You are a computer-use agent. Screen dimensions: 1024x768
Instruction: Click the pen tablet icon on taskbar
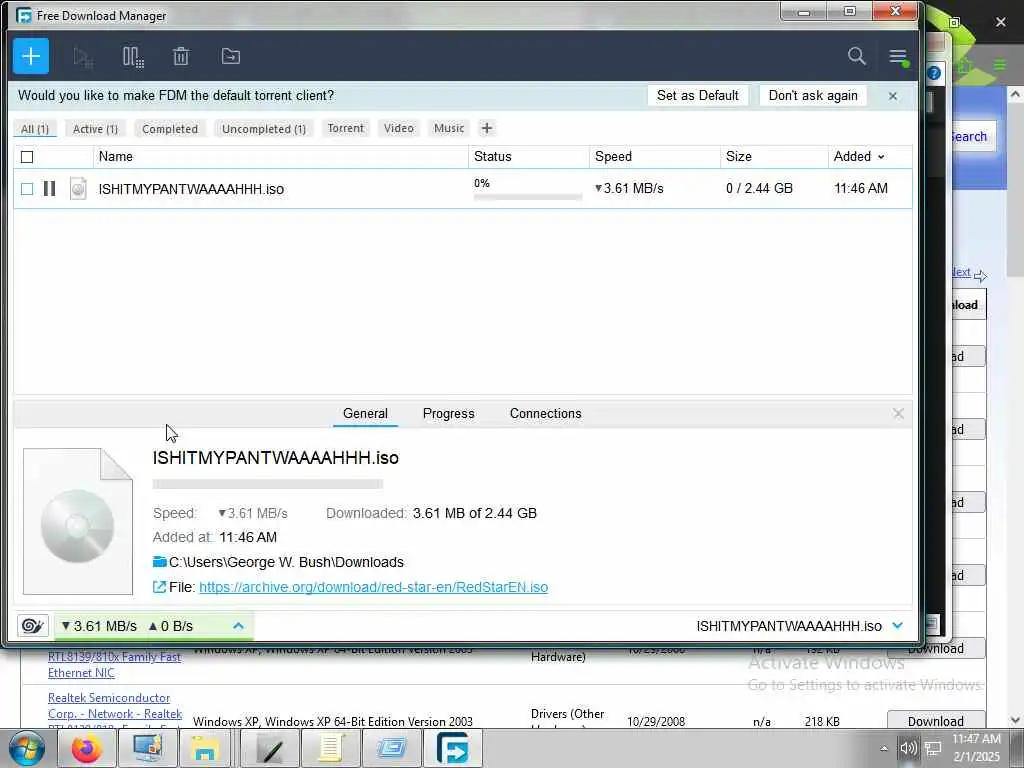270,748
